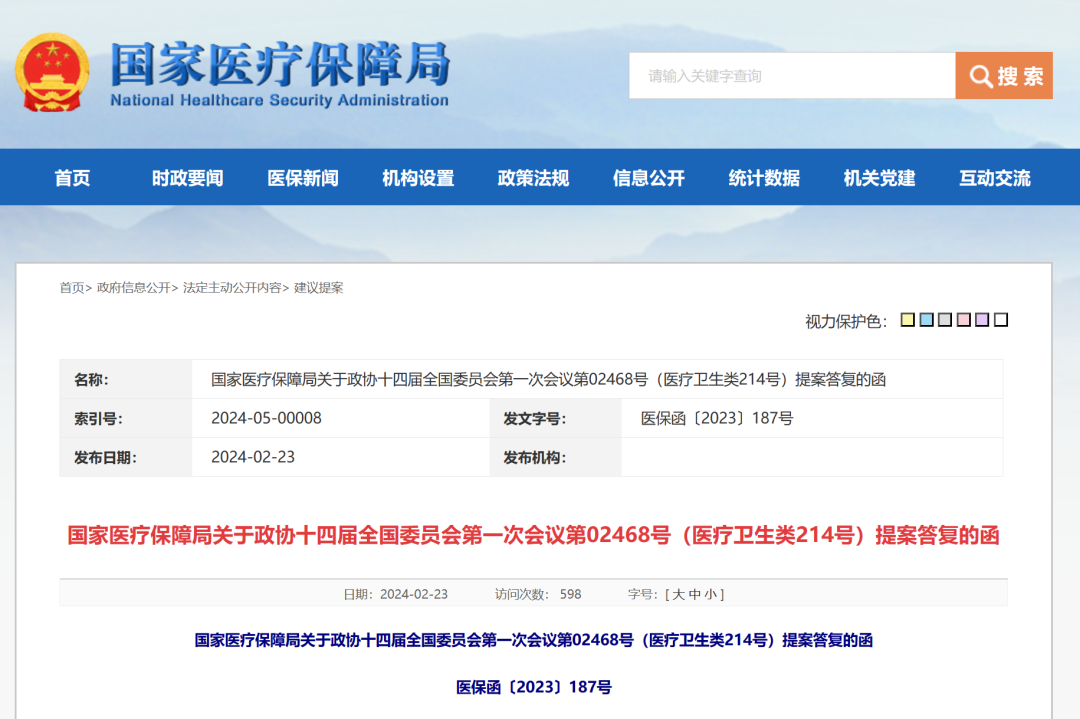
Task: Click the red article headline
Action: pyautogui.click(x=533, y=535)
